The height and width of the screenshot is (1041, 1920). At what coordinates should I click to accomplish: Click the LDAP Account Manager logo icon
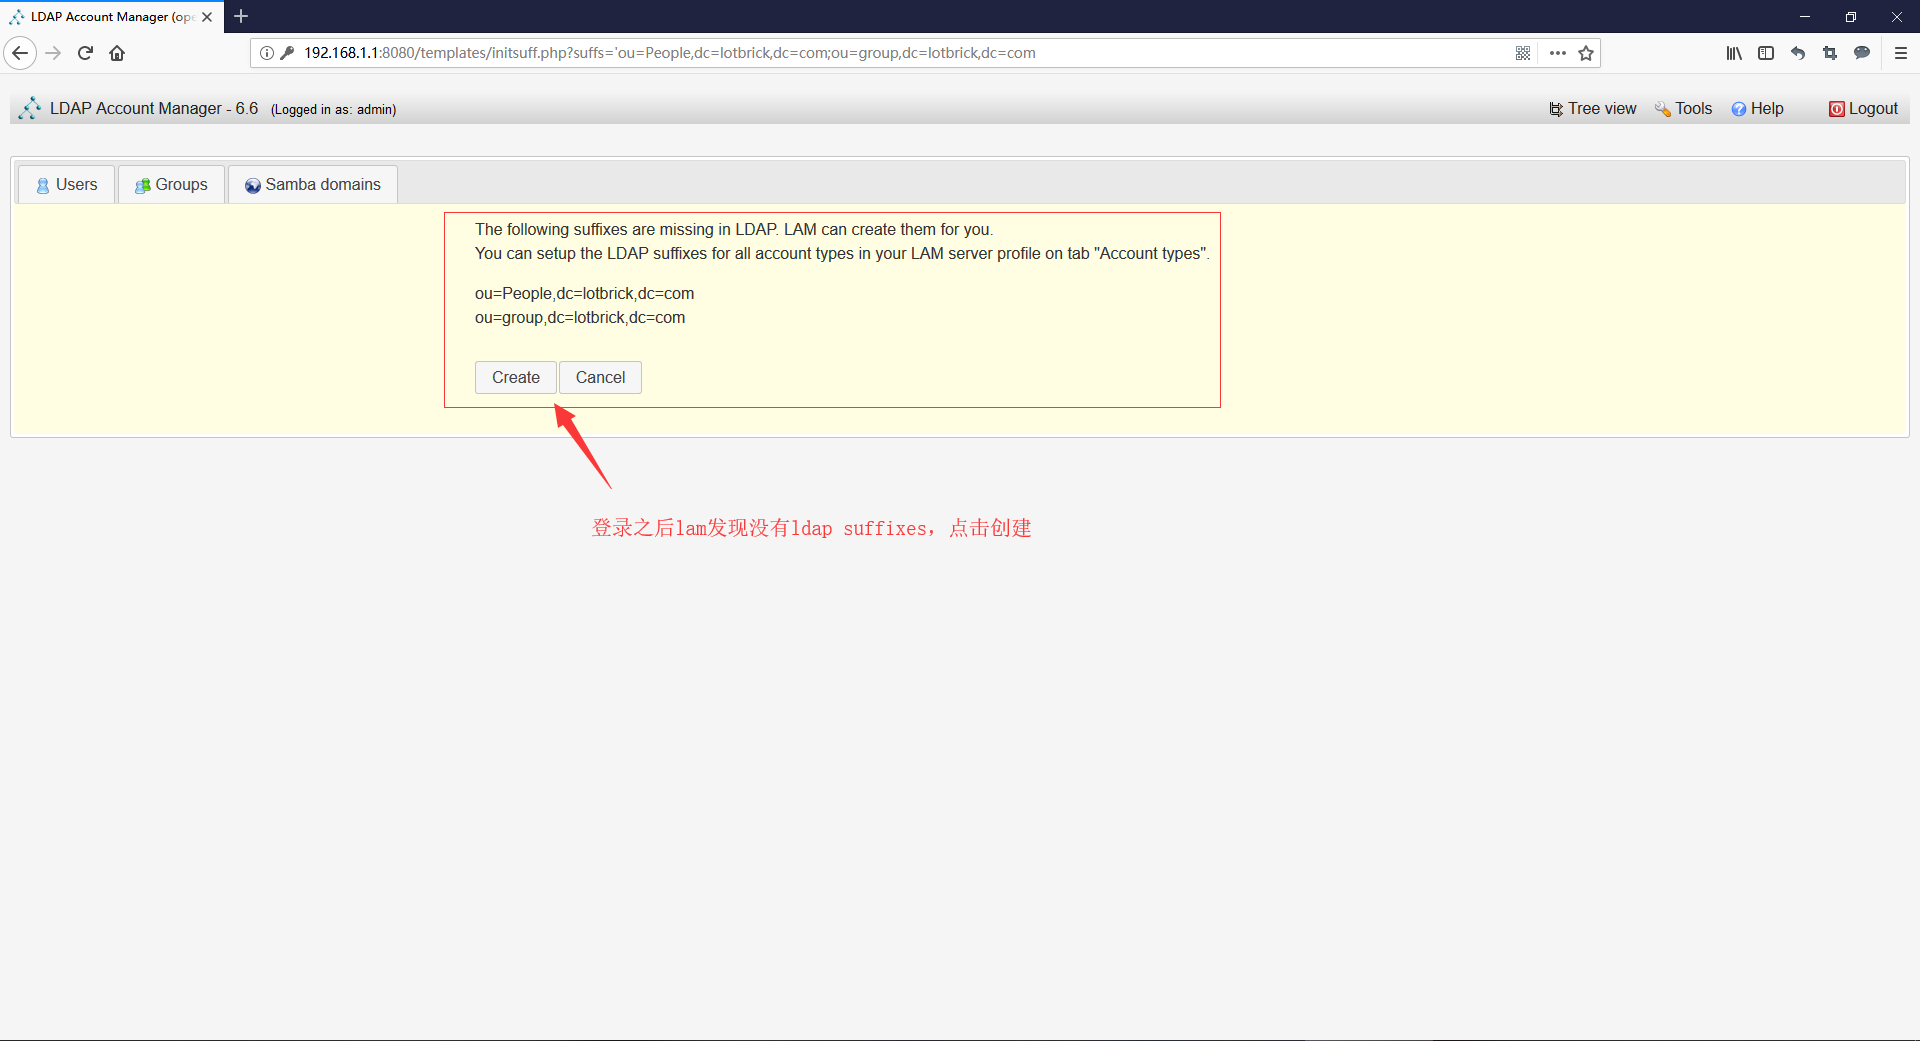pyautogui.click(x=30, y=108)
